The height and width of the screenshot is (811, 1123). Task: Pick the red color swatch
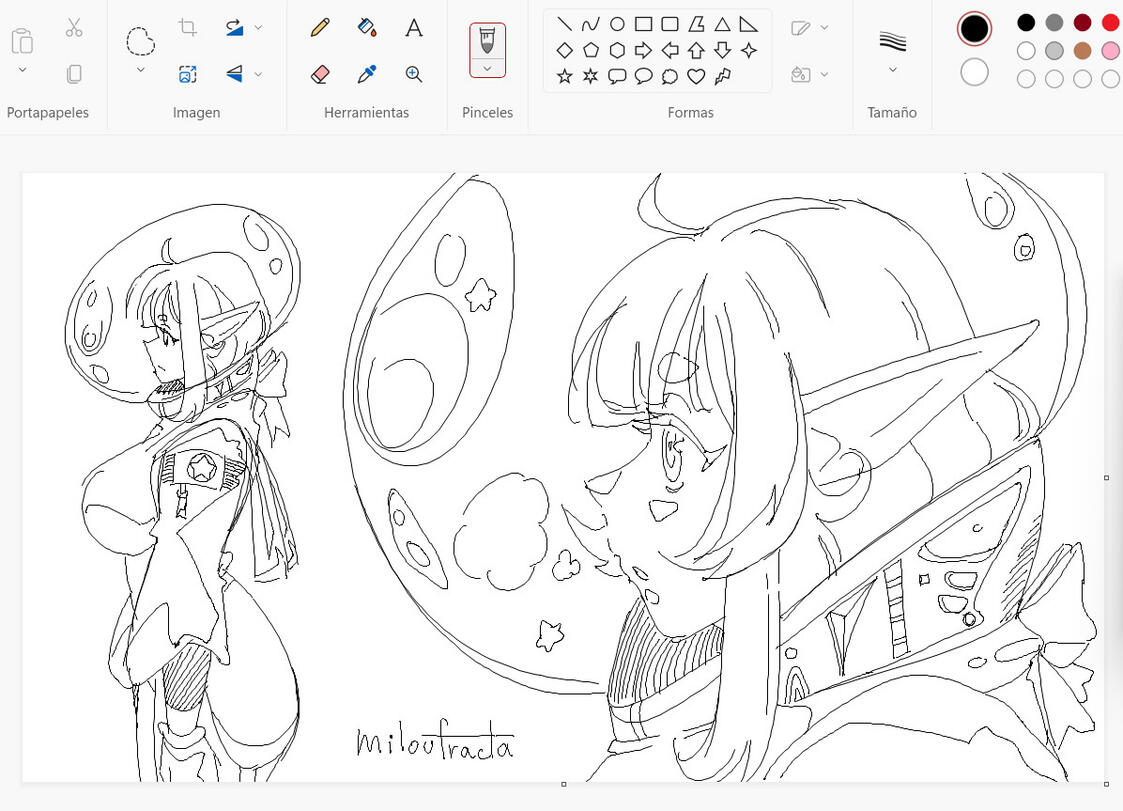point(1110,23)
